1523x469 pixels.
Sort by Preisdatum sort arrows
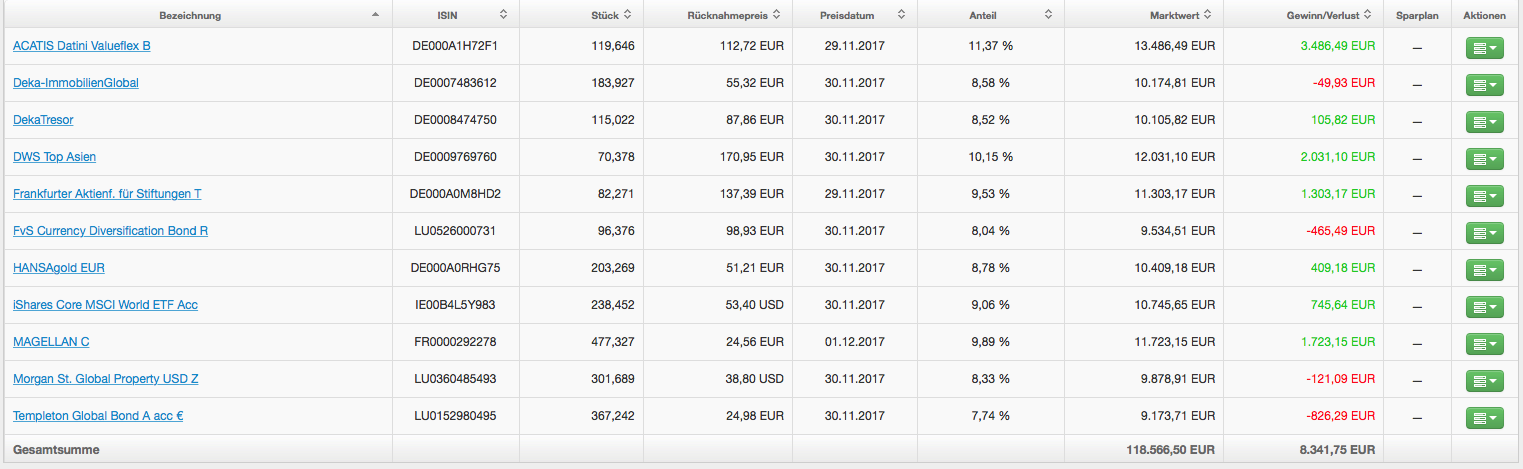coord(901,15)
